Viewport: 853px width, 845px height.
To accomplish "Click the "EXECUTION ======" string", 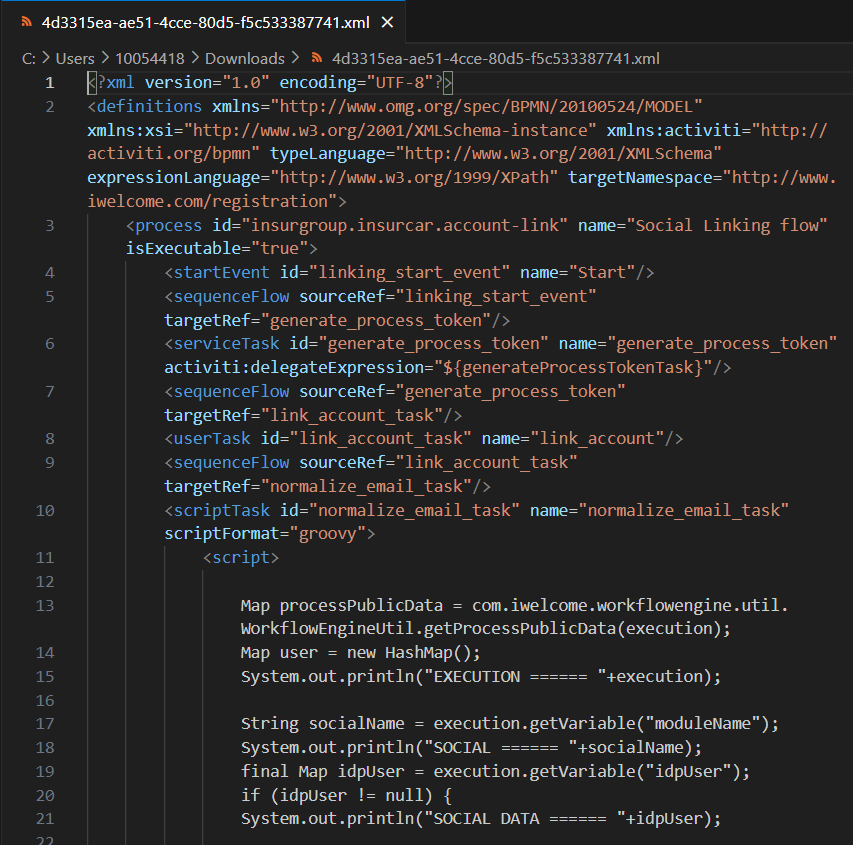I will (x=515, y=677).
